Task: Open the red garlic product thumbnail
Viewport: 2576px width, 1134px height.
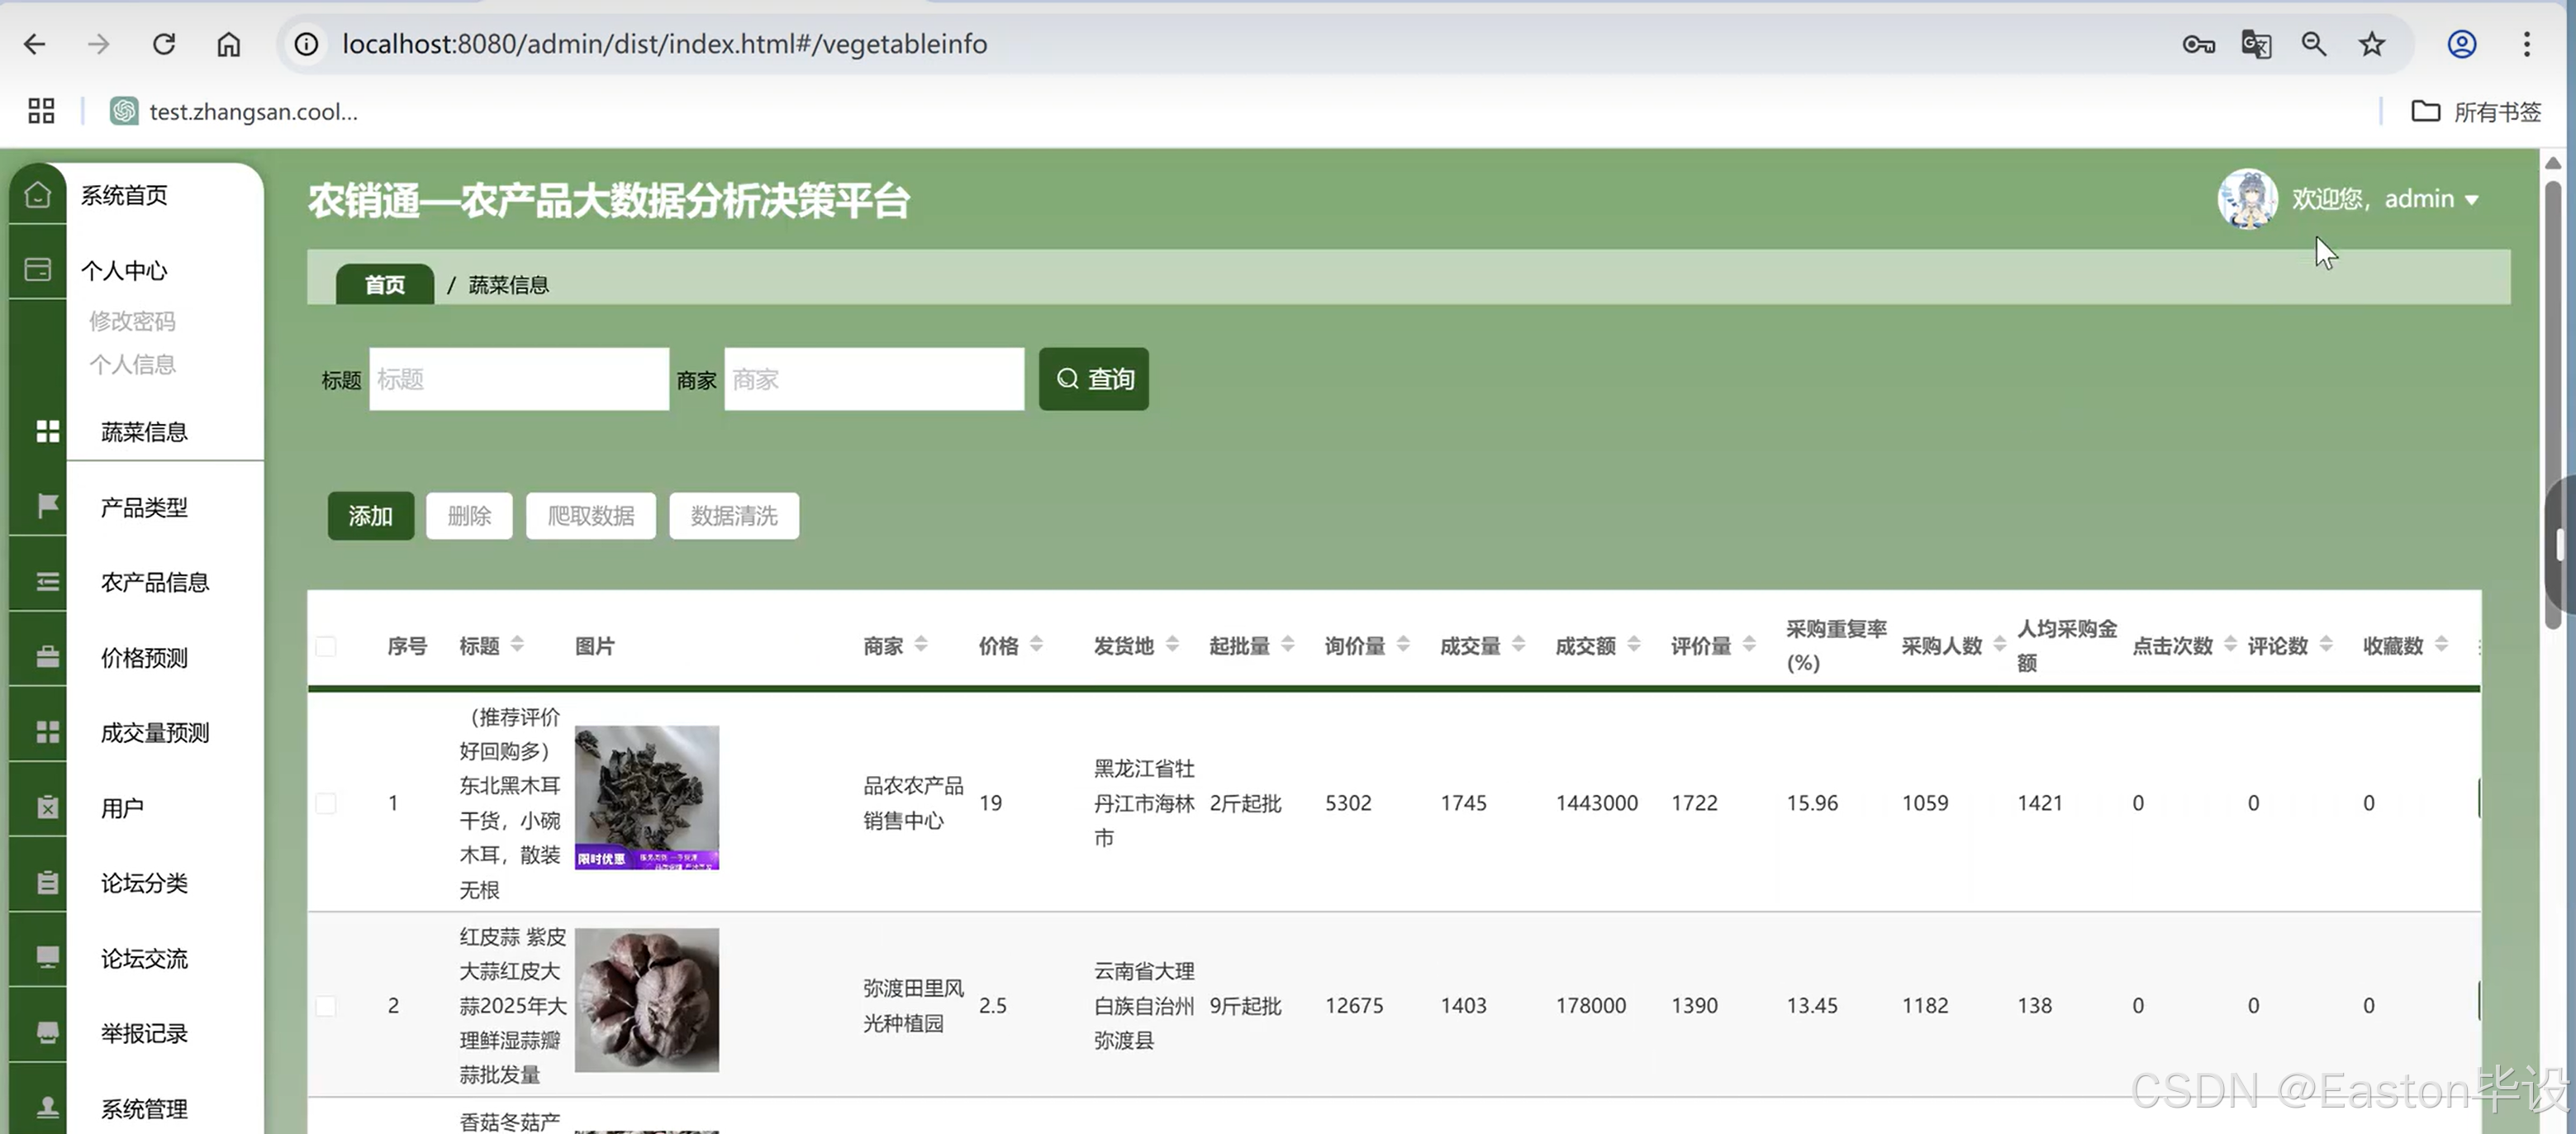Action: [x=647, y=1000]
